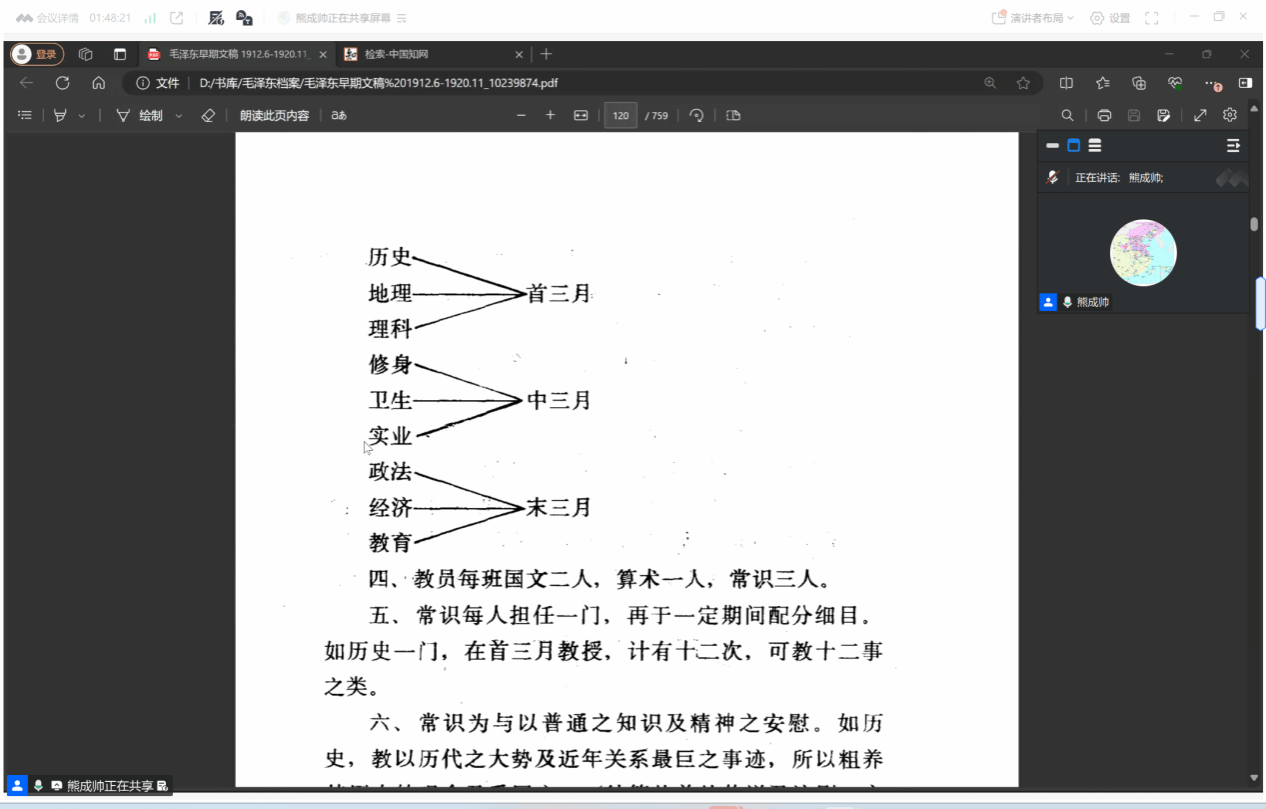Click 朗读此页内容 read aloud button

point(274,115)
